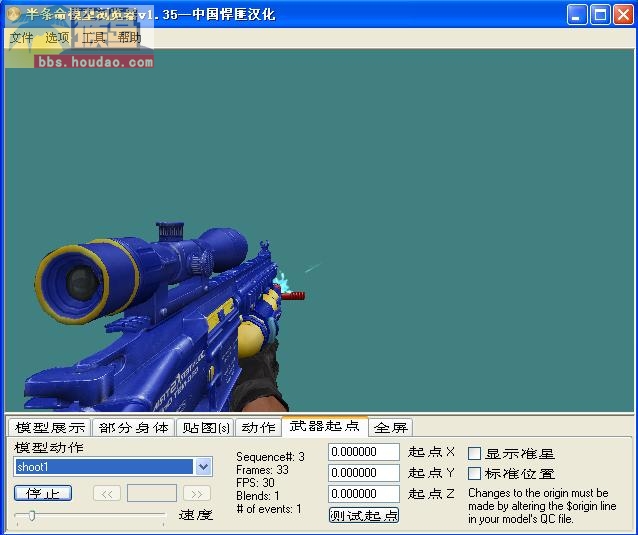
Task: Open the 帮助 menu
Action: [x=129, y=38]
